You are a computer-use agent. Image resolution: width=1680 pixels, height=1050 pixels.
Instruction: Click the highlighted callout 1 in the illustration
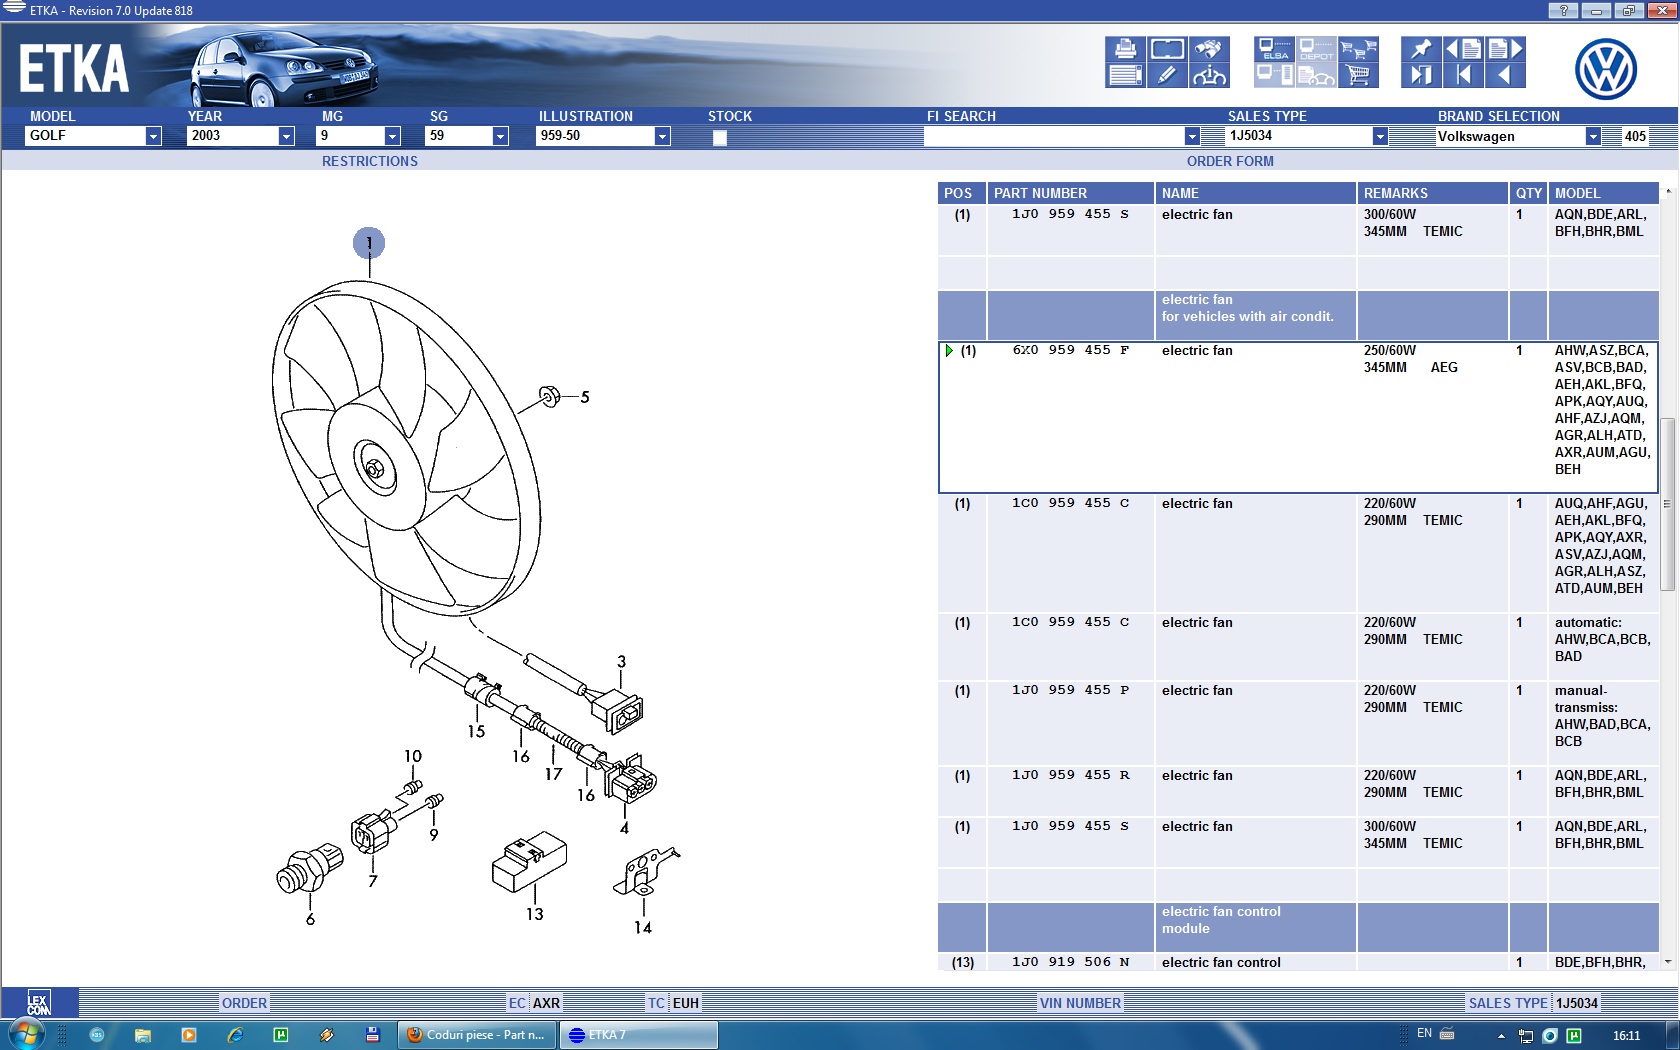(369, 242)
